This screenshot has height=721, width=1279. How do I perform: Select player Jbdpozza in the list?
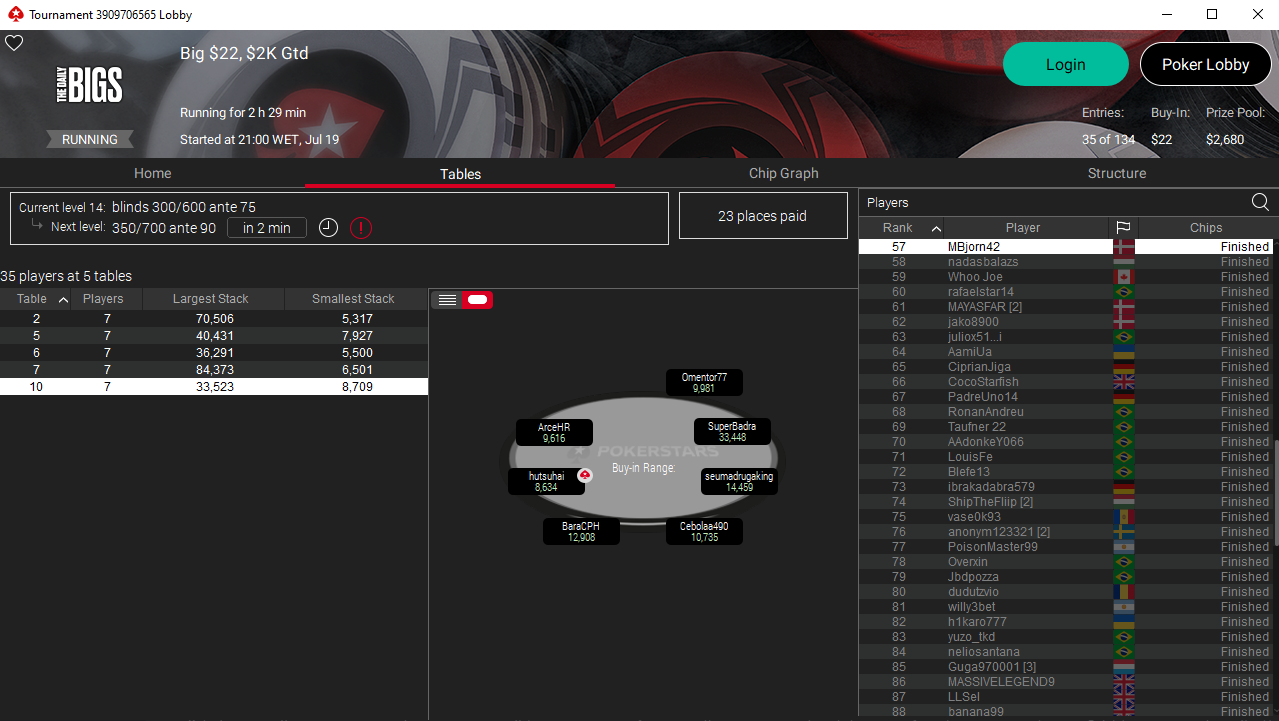1065,577
